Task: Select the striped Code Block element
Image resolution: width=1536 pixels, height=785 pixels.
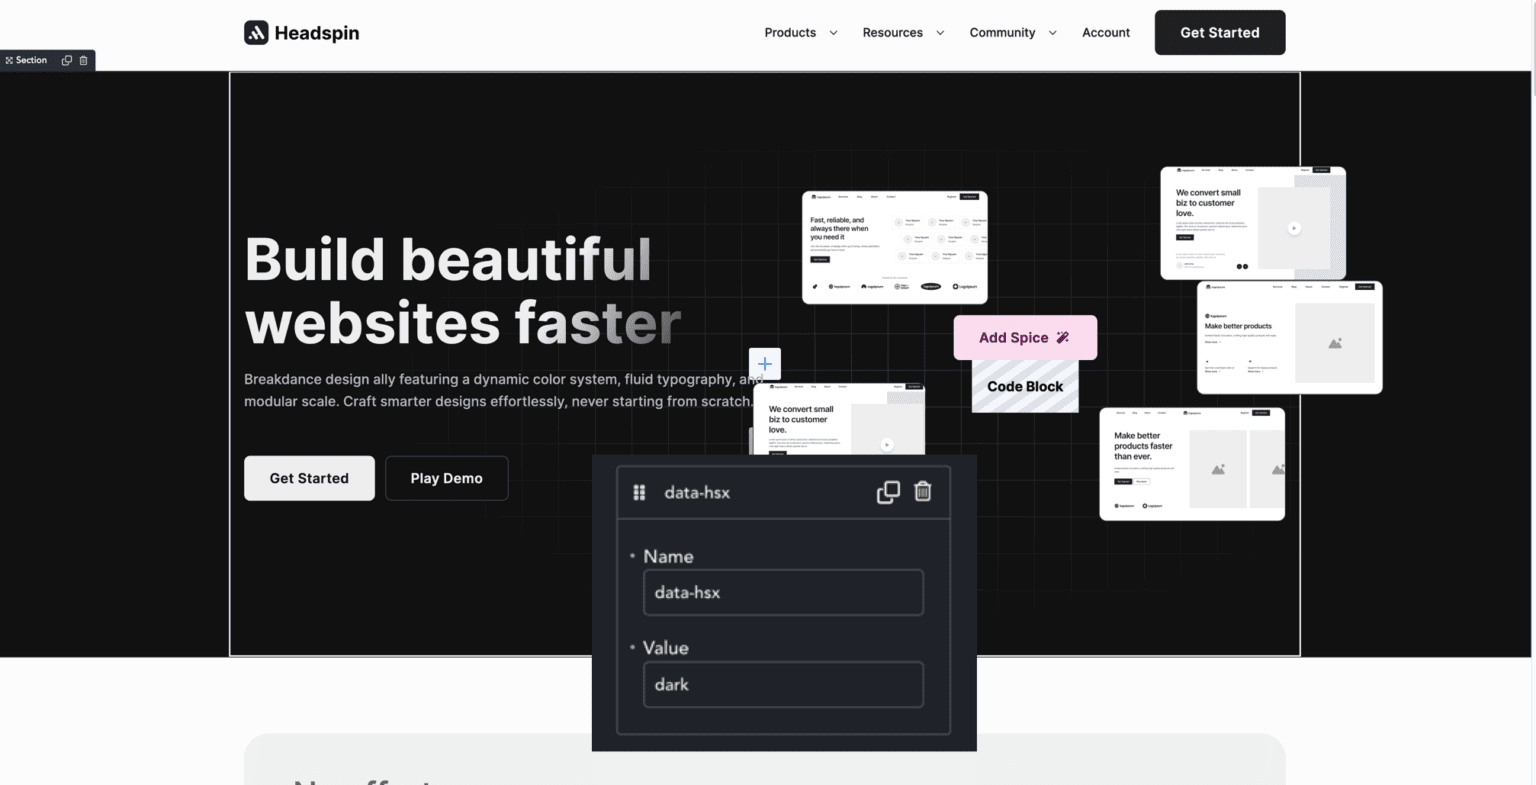Action: click(x=1025, y=386)
